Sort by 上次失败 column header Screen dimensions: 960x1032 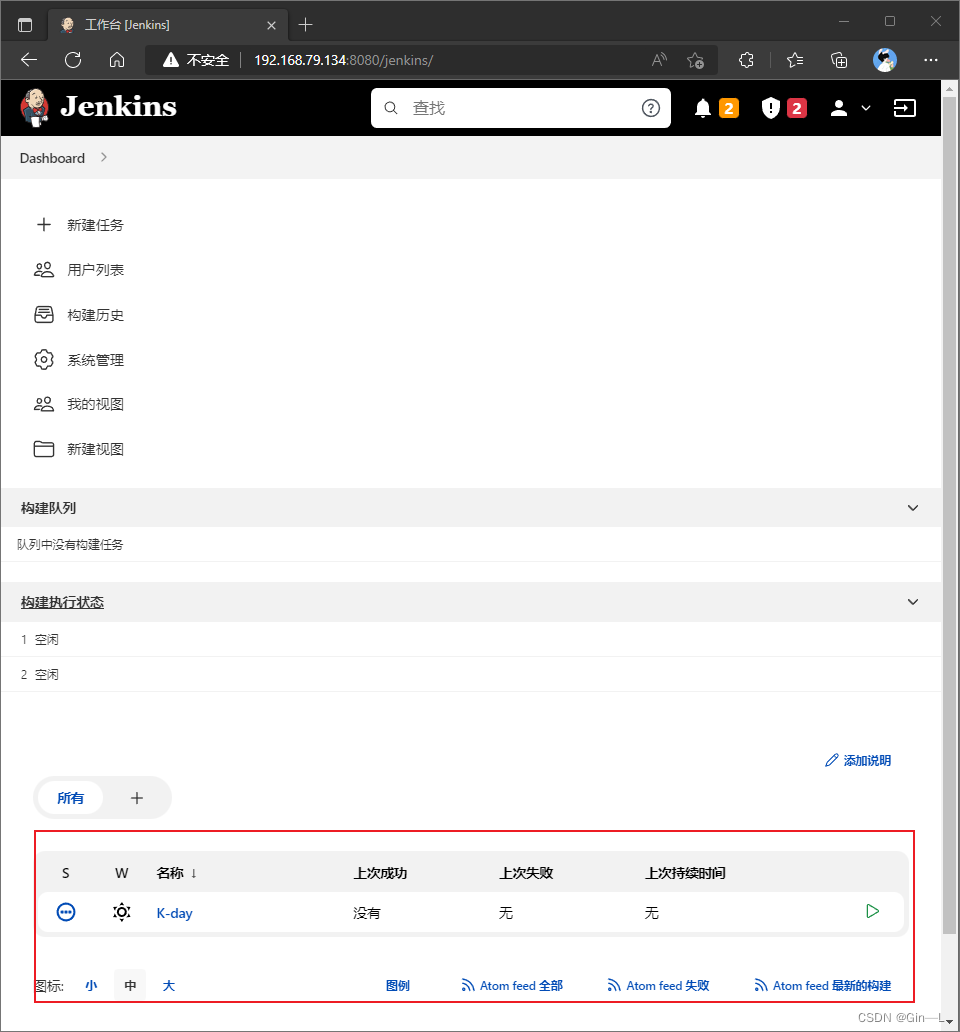(526, 873)
